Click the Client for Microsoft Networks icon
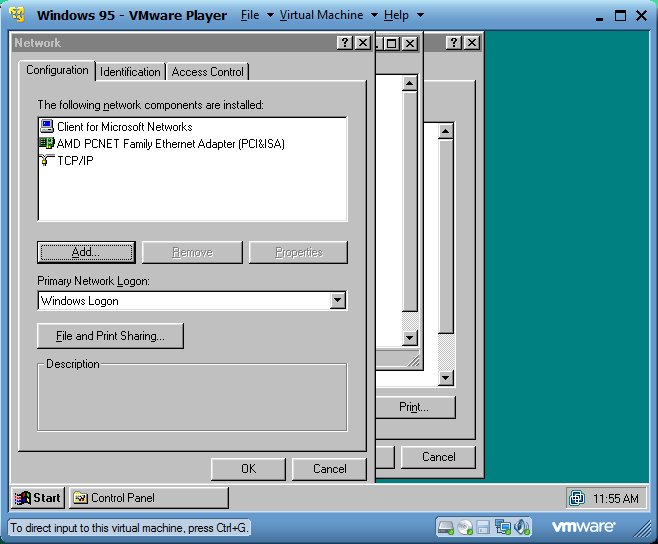 click(47, 126)
